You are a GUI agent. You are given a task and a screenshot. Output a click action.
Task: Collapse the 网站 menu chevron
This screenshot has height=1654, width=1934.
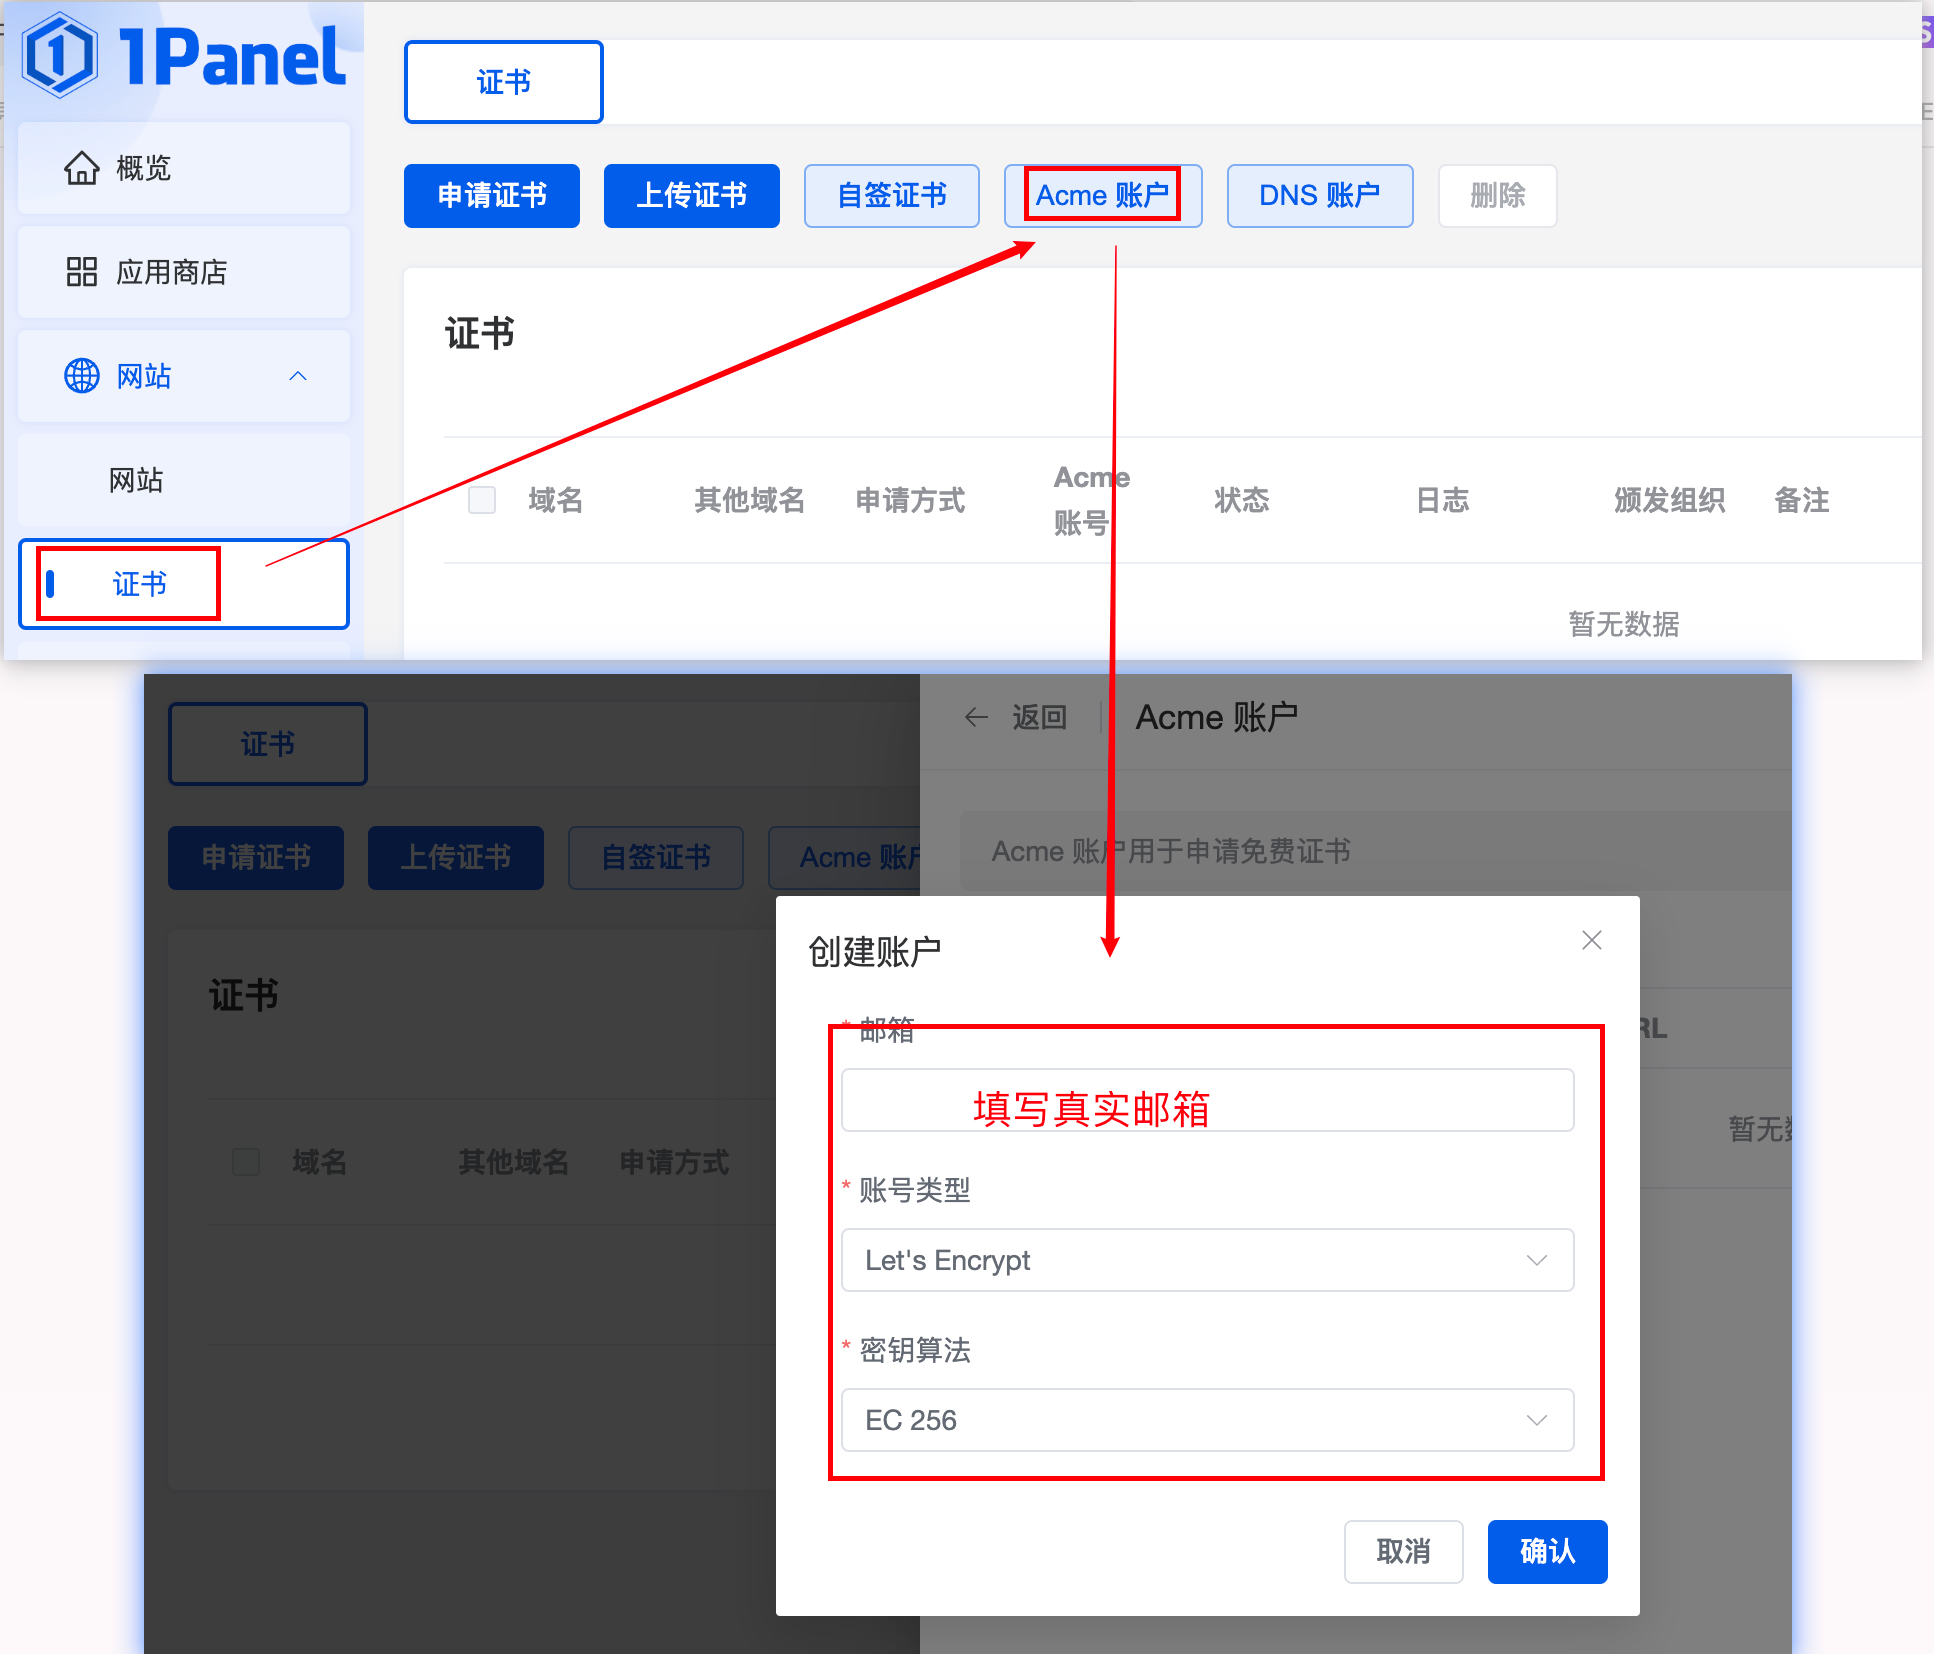[298, 376]
